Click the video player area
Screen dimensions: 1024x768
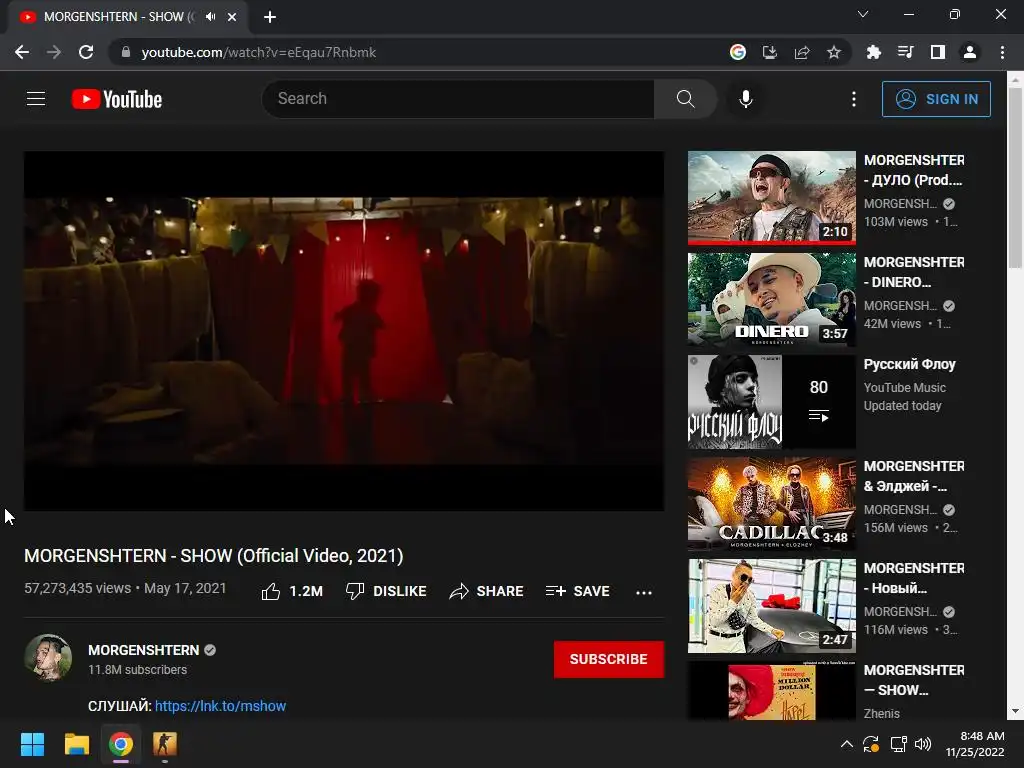click(344, 331)
